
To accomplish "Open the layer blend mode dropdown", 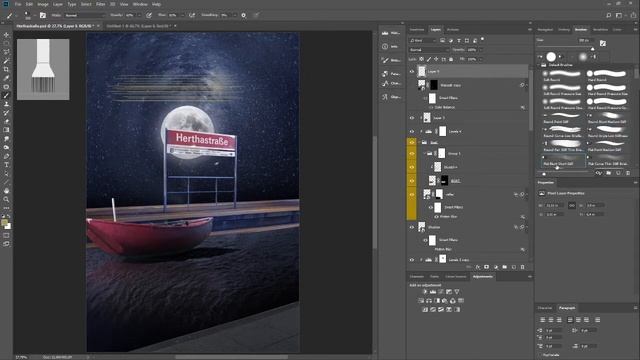I will pyautogui.click(x=429, y=50).
